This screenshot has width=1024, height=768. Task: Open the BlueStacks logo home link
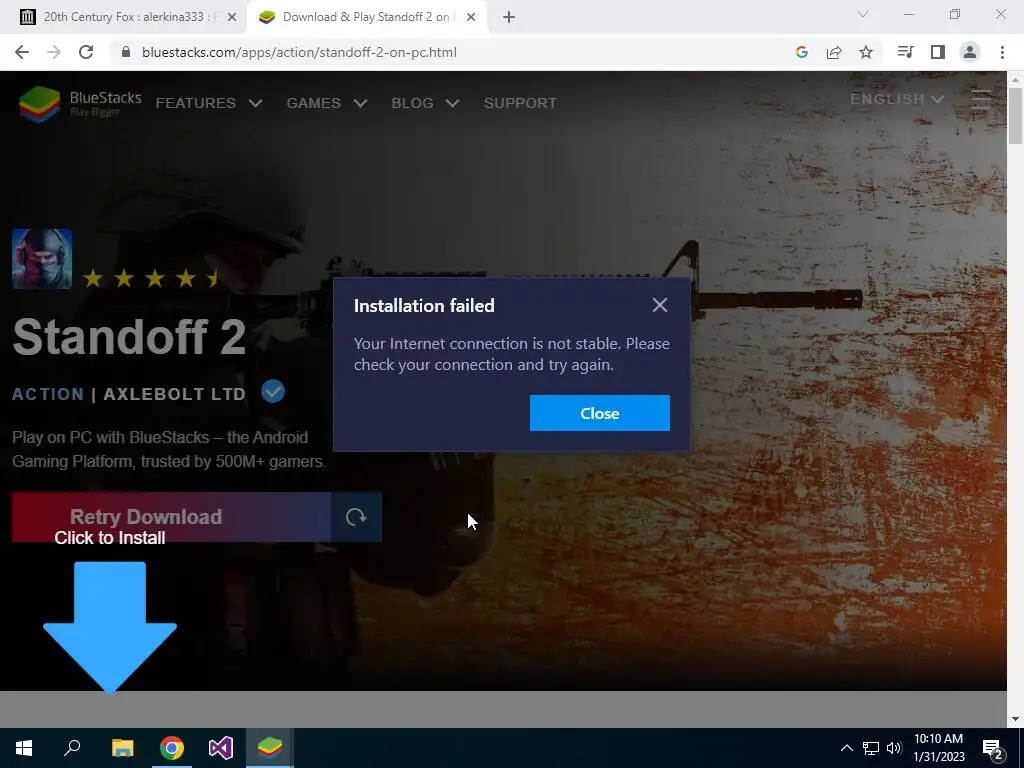coord(80,103)
